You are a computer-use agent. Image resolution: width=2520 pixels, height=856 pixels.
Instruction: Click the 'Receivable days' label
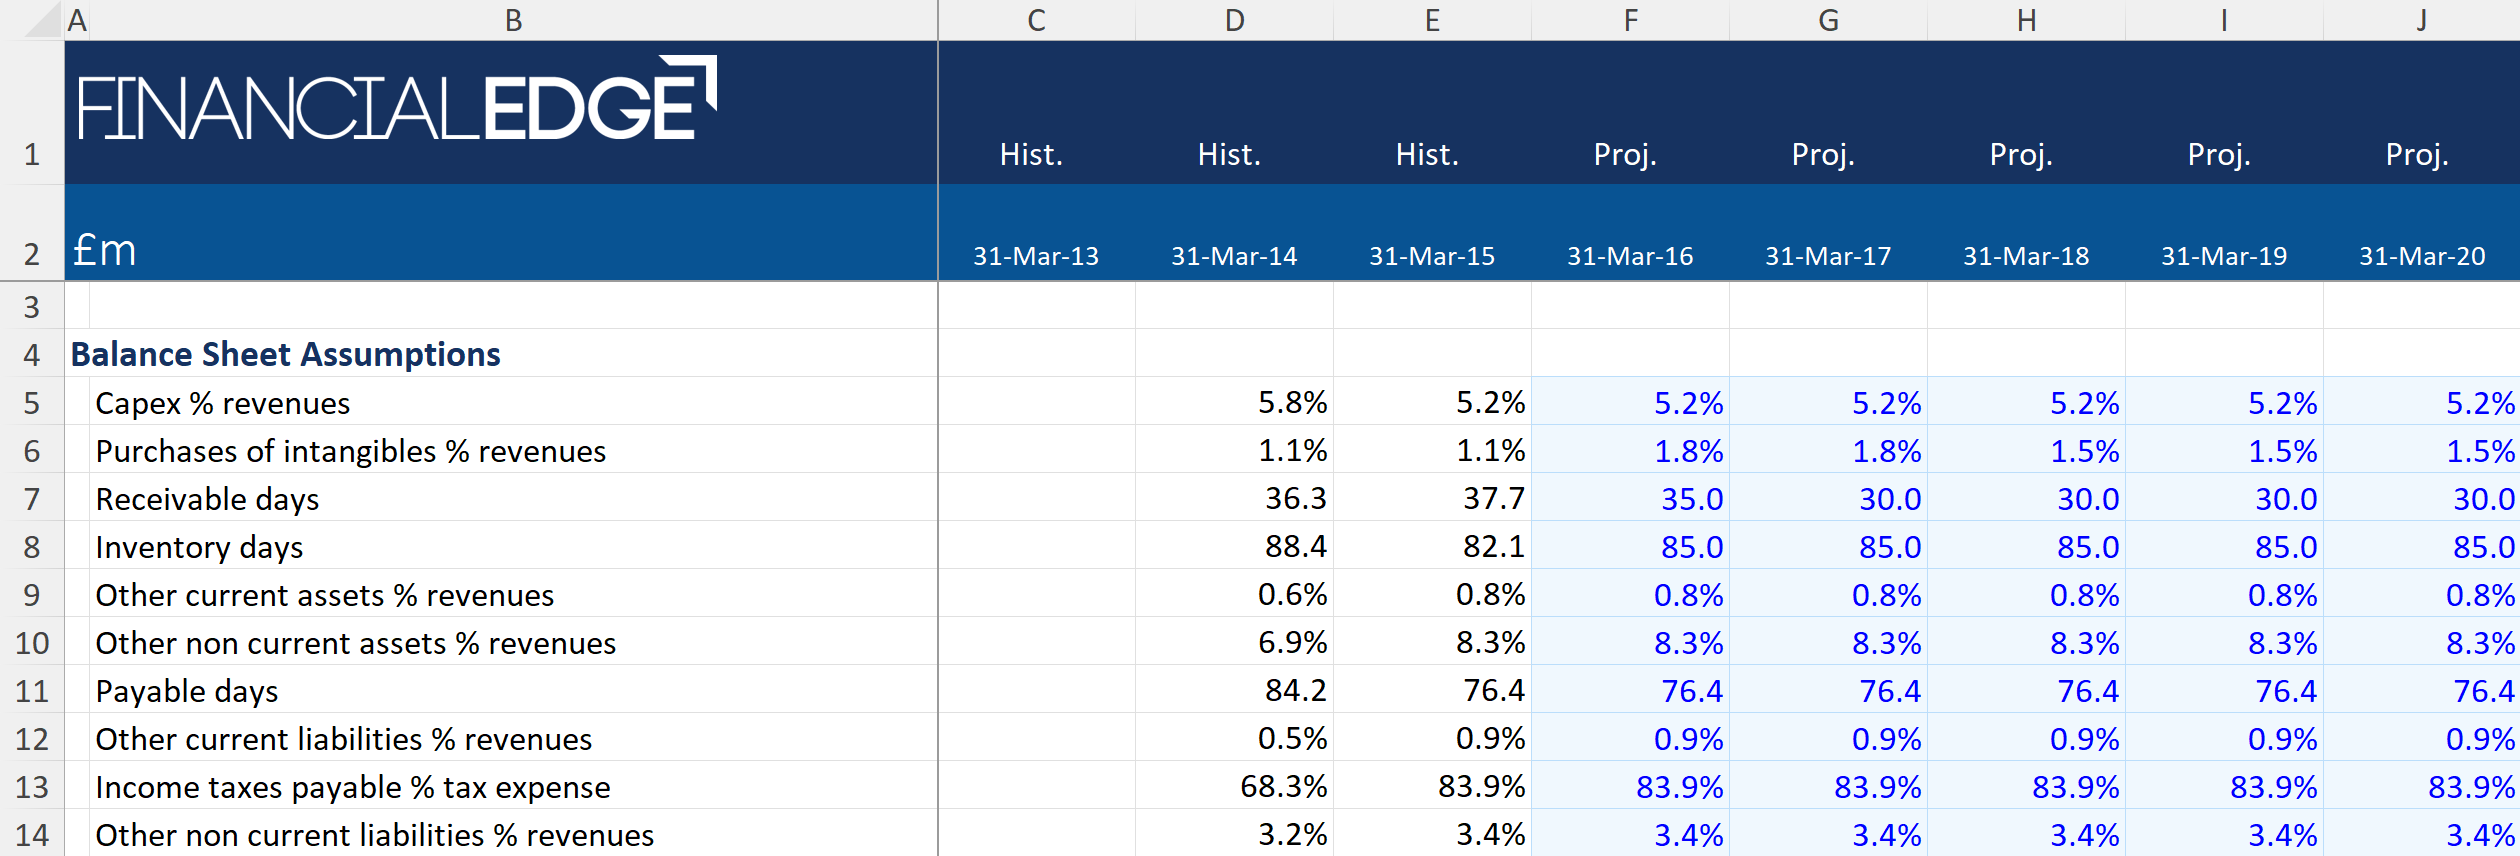tap(207, 499)
